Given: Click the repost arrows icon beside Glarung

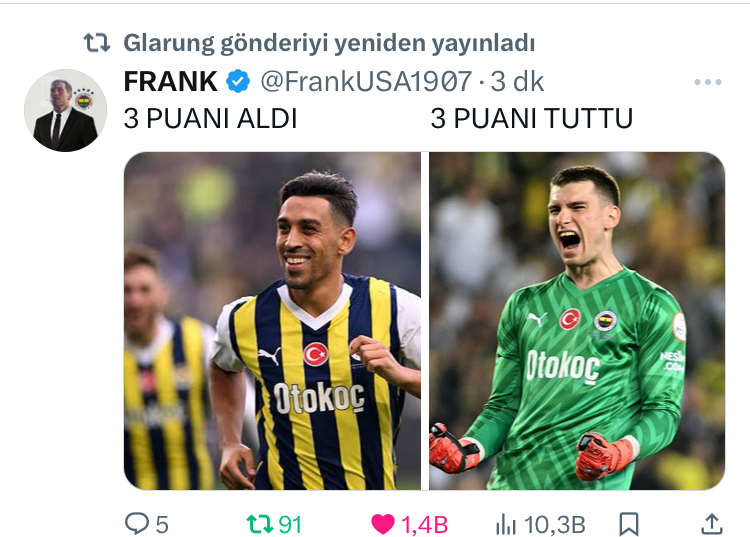Looking at the screenshot, I should click(97, 43).
